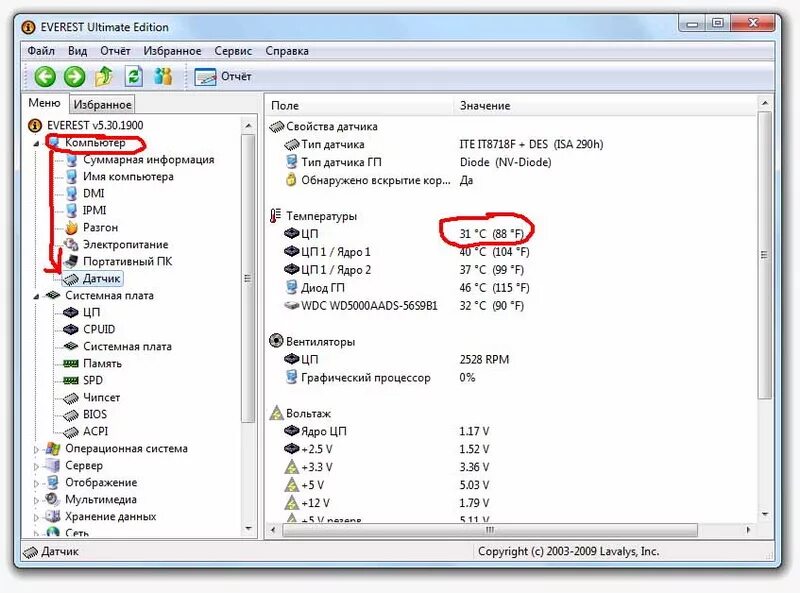Expand the Хранение данных node

(x=36, y=517)
